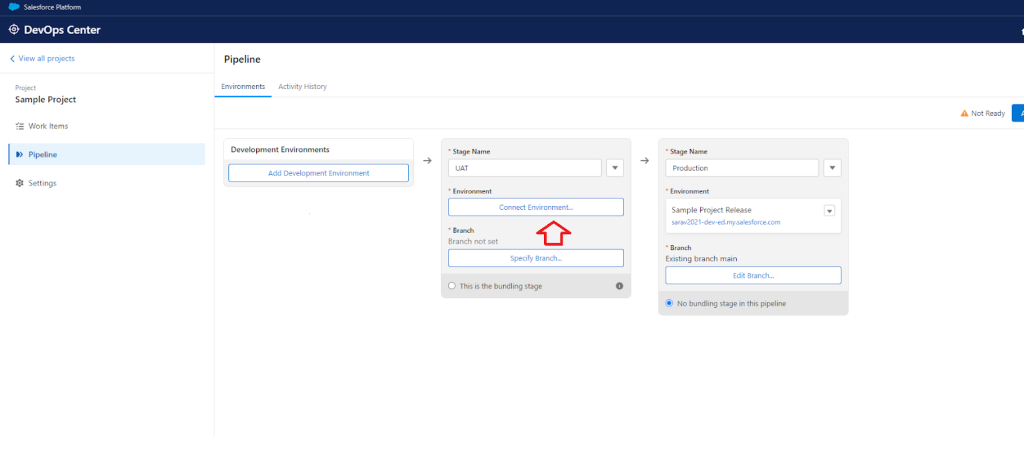Click the Pipeline page heading
Viewport: 1024px width, 451px height.
click(242, 59)
